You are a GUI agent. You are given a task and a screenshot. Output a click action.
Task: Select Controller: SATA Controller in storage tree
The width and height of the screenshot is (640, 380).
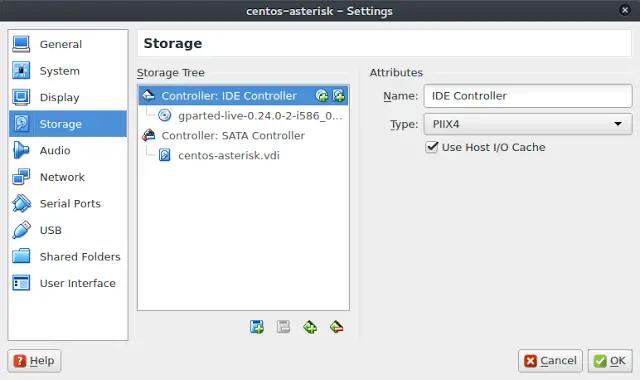click(x=243, y=136)
